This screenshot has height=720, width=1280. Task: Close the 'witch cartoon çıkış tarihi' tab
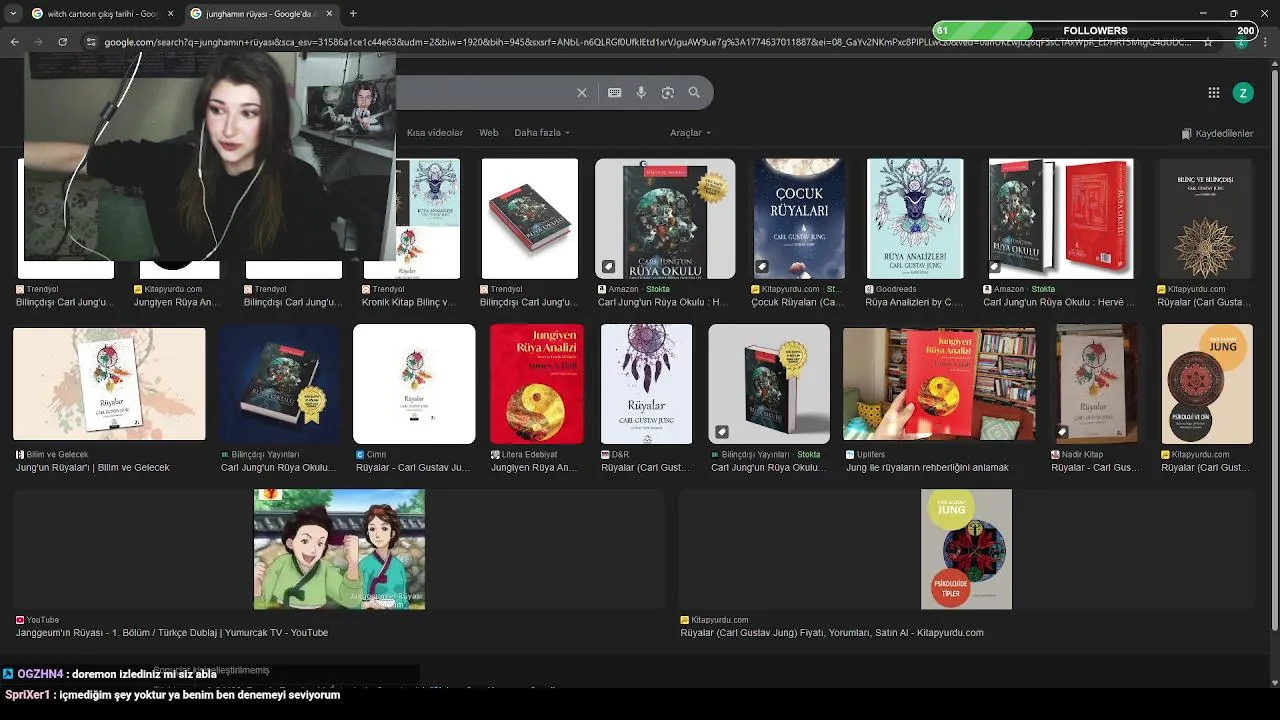[170, 13]
